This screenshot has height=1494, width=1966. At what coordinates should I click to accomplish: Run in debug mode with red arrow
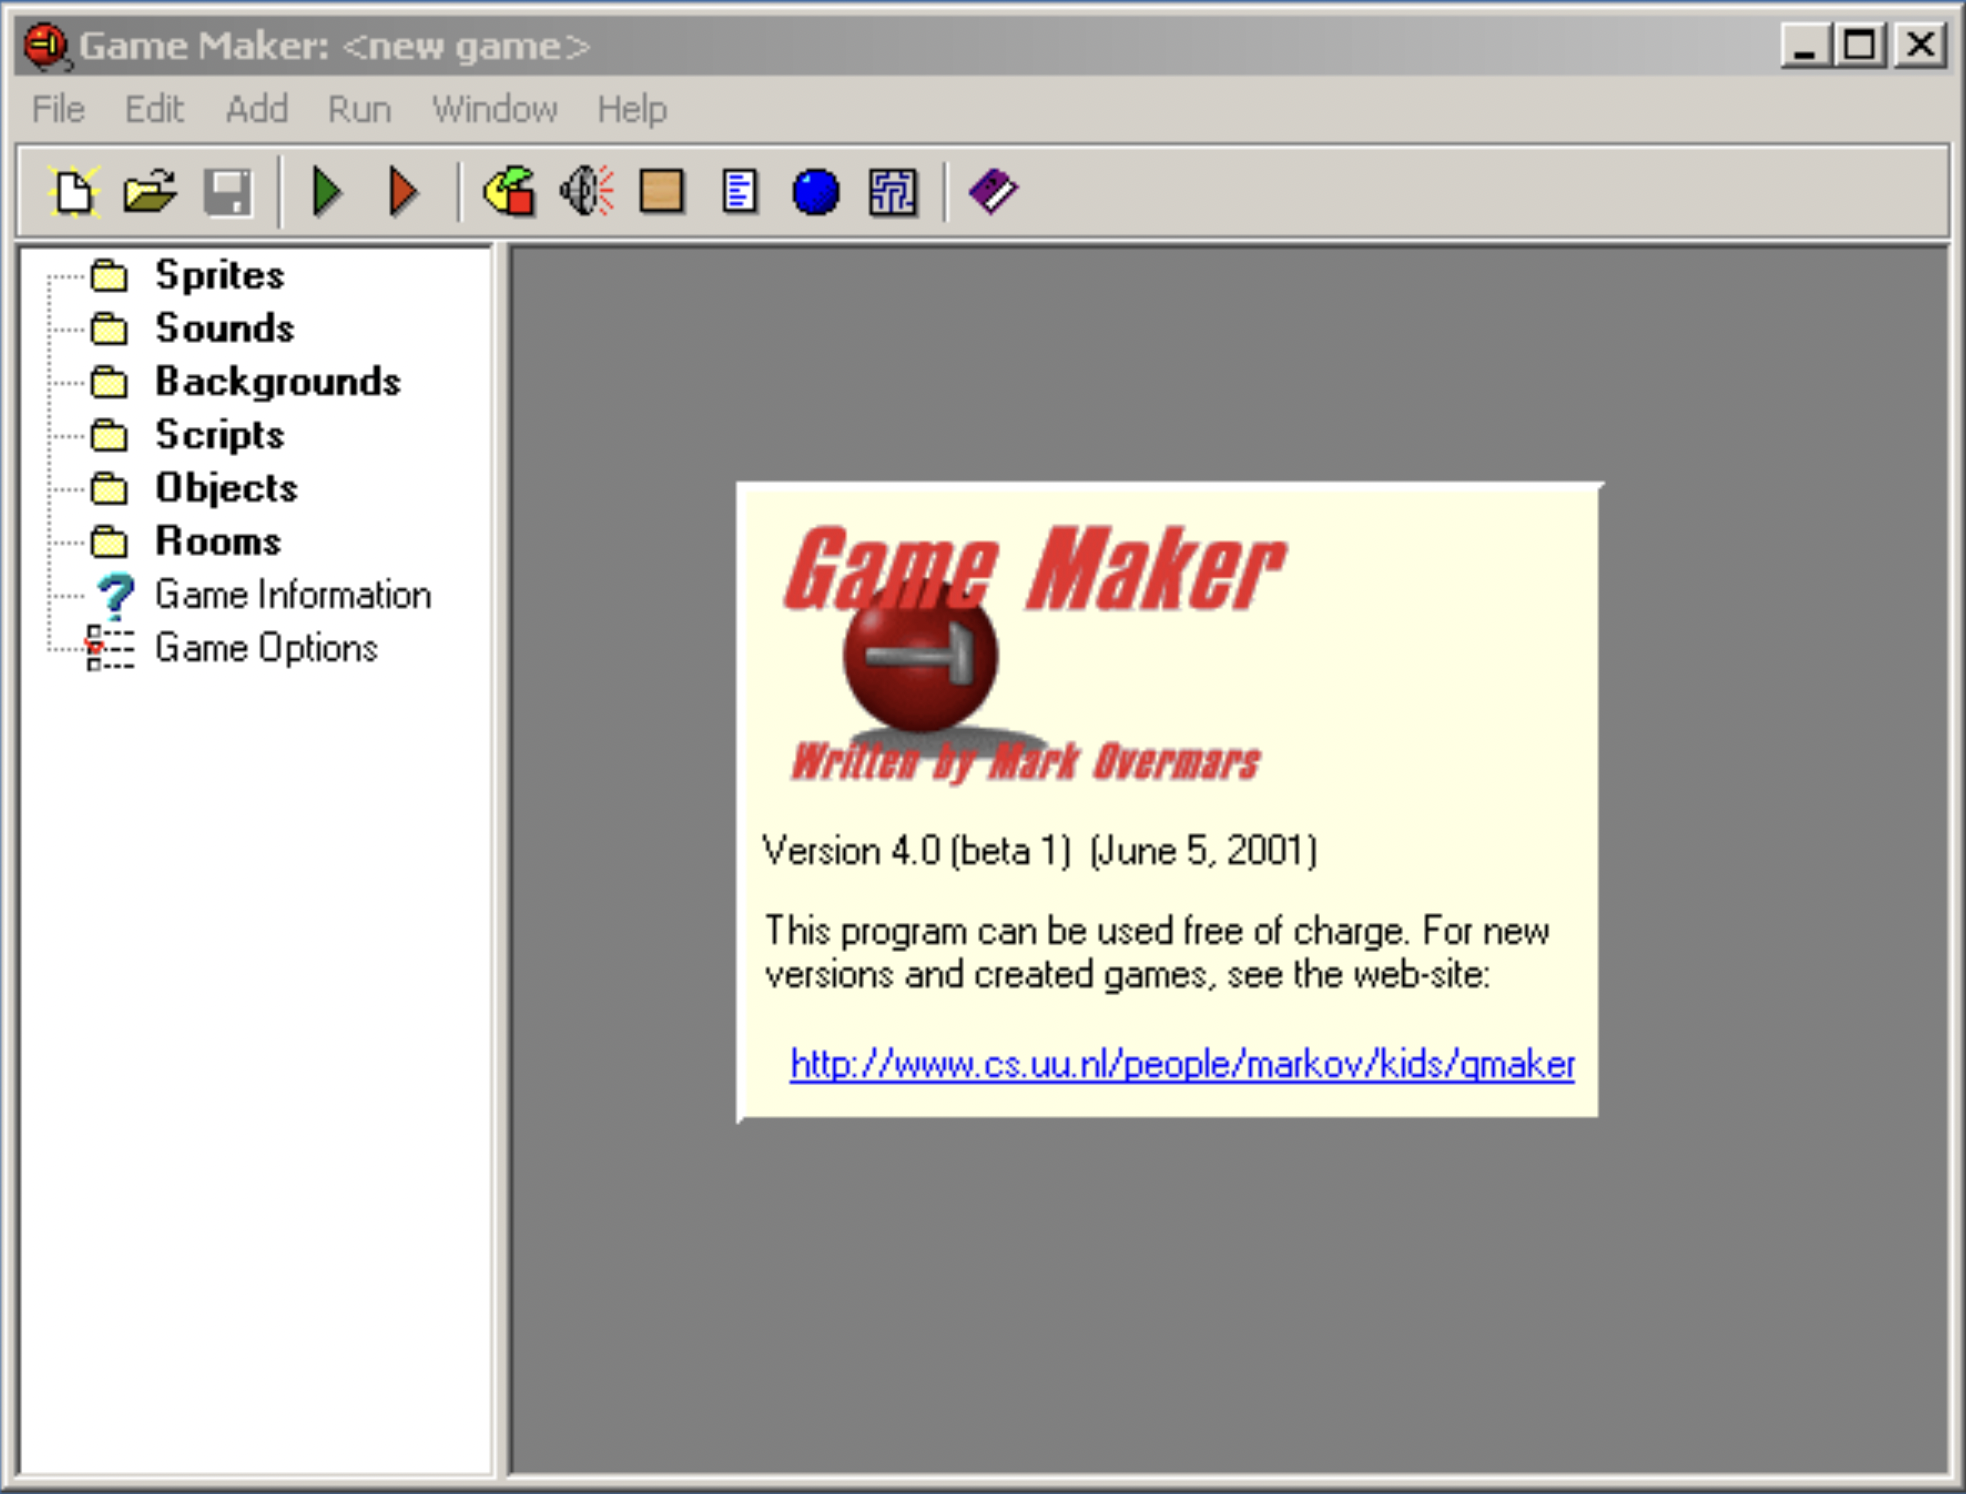403,191
